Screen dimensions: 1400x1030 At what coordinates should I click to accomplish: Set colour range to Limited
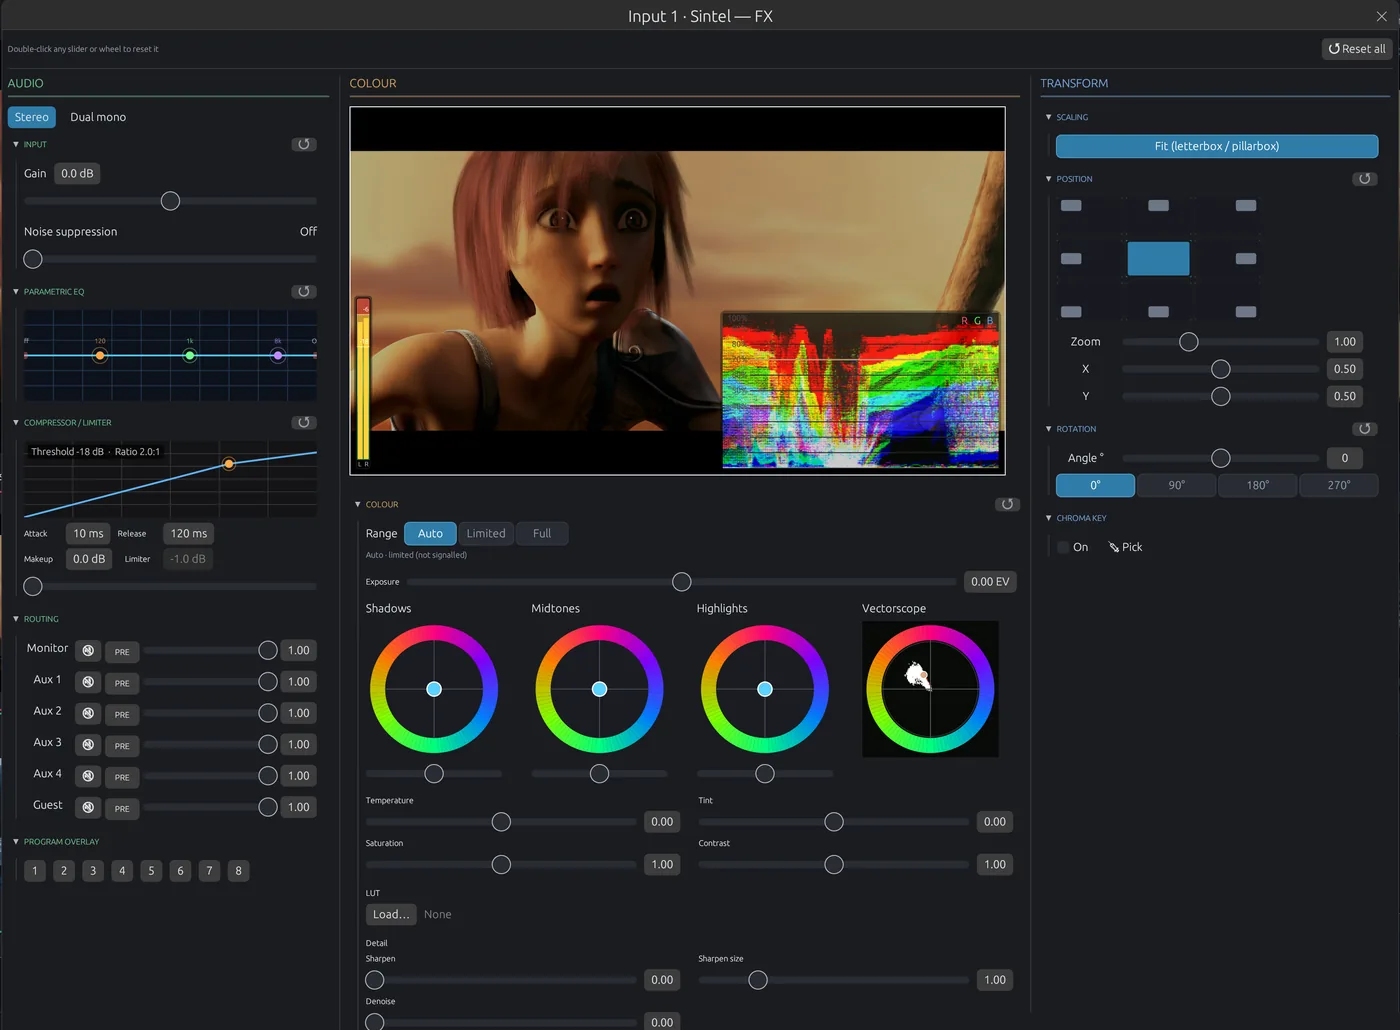pyautogui.click(x=486, y=534)
